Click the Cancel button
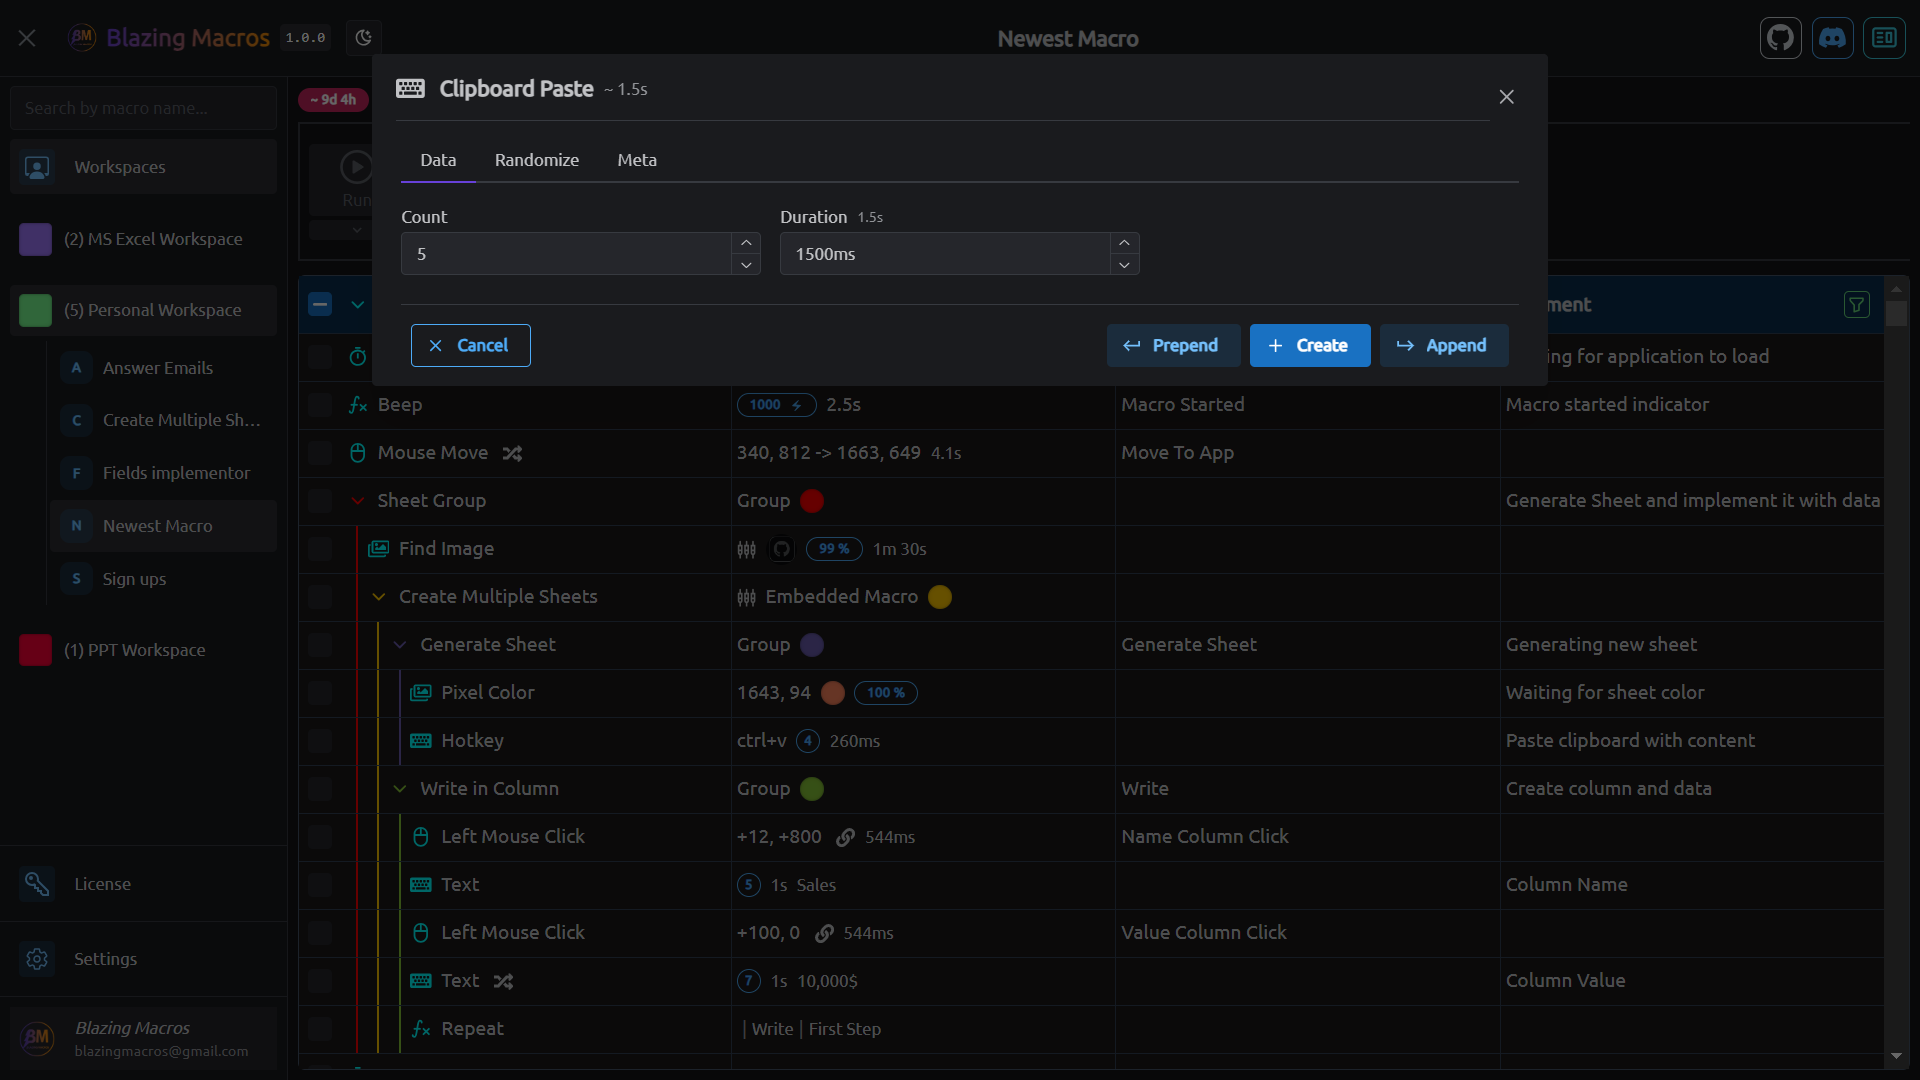Screen dimensions: 1920x1080 470,346
